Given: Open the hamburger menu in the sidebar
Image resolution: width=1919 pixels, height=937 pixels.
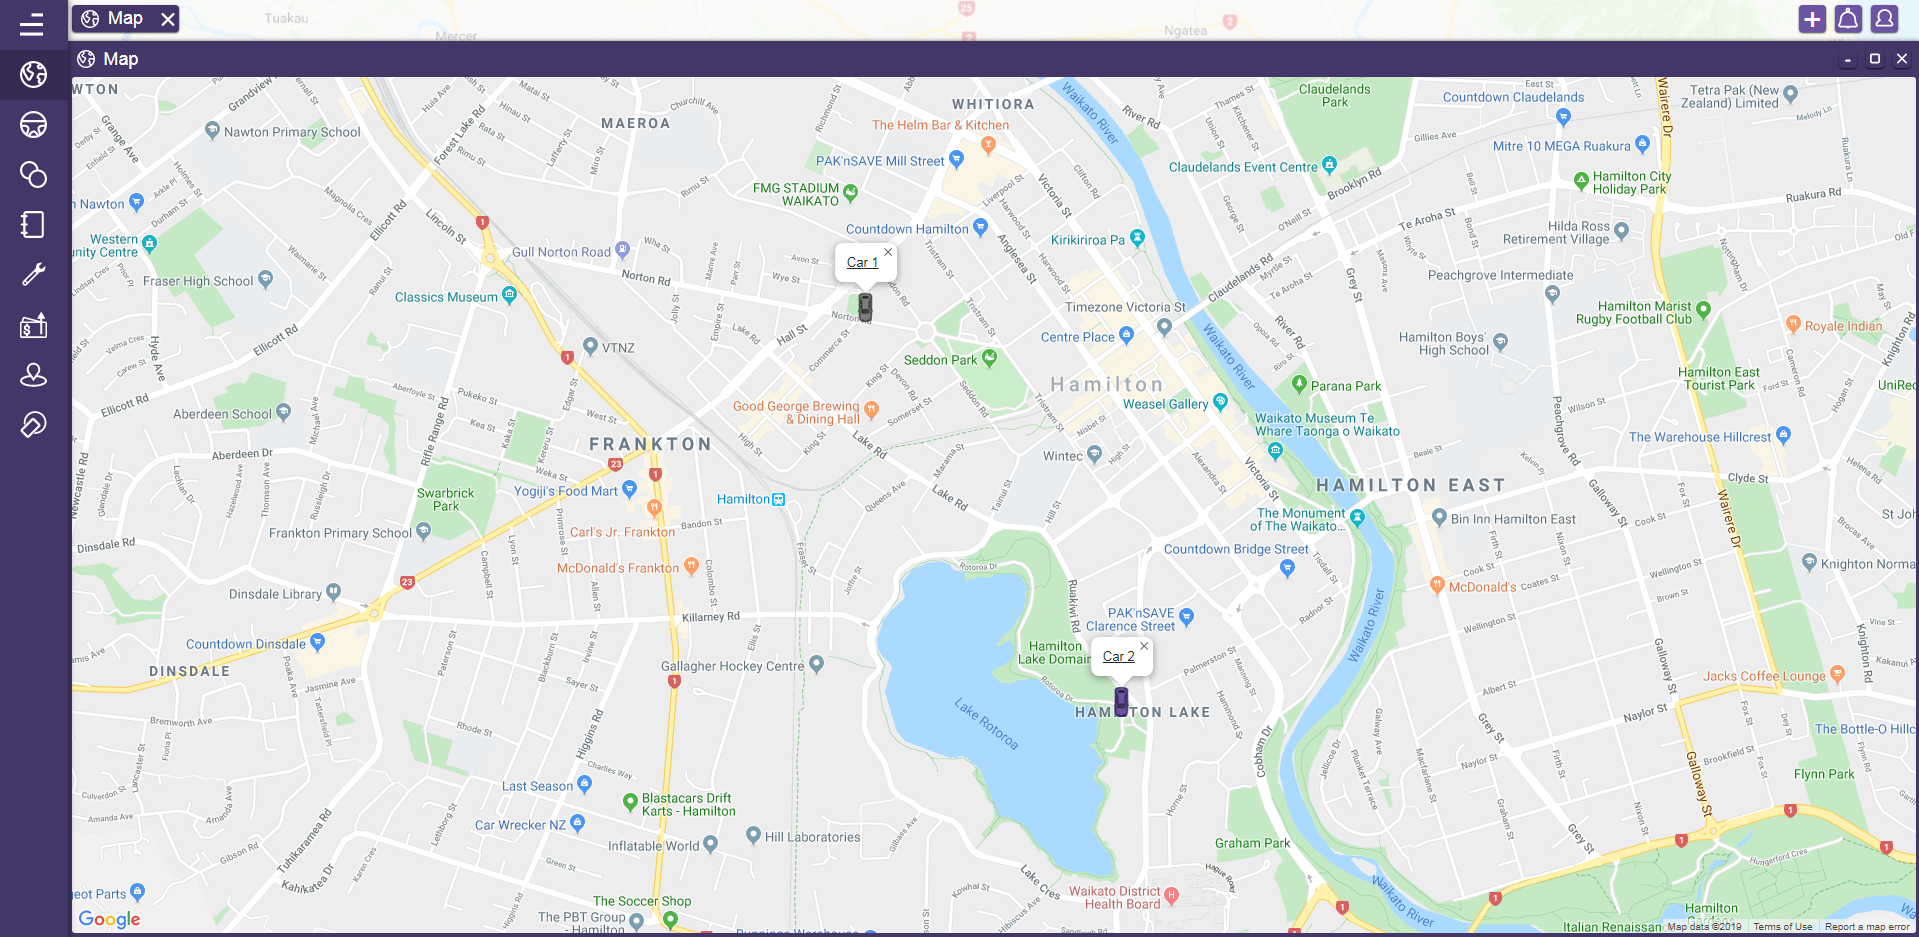Looking at the screenshot, I should (x=32, y=24).
